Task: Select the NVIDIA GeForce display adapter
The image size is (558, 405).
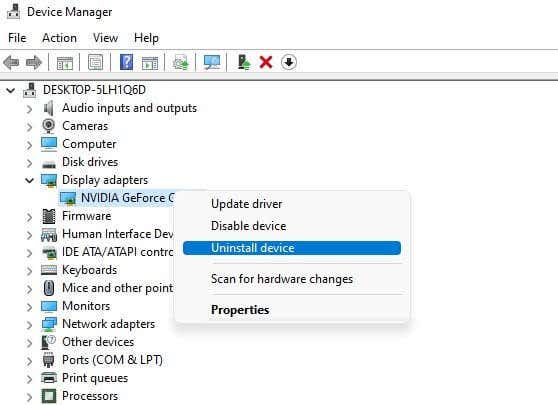Action: point(127,198)
